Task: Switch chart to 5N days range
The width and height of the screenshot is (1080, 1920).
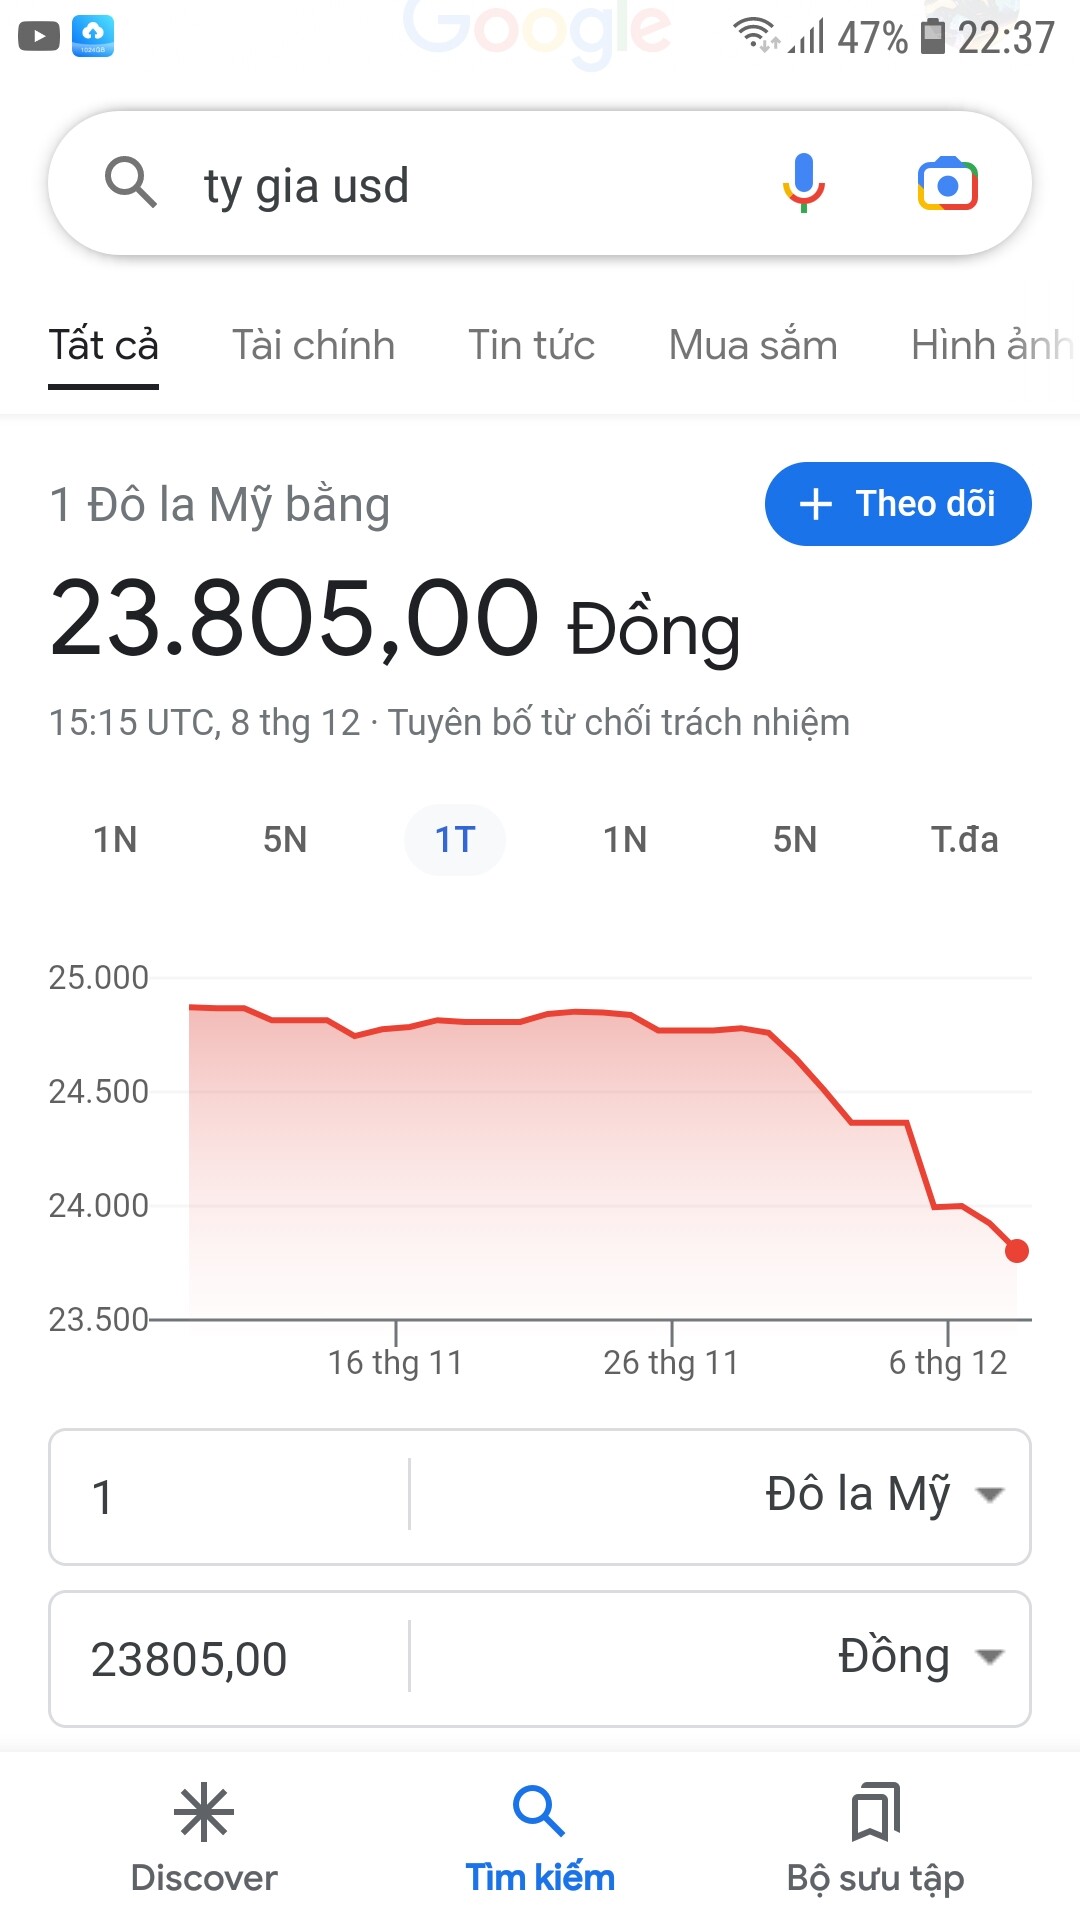Action: (x=285, y=839)
